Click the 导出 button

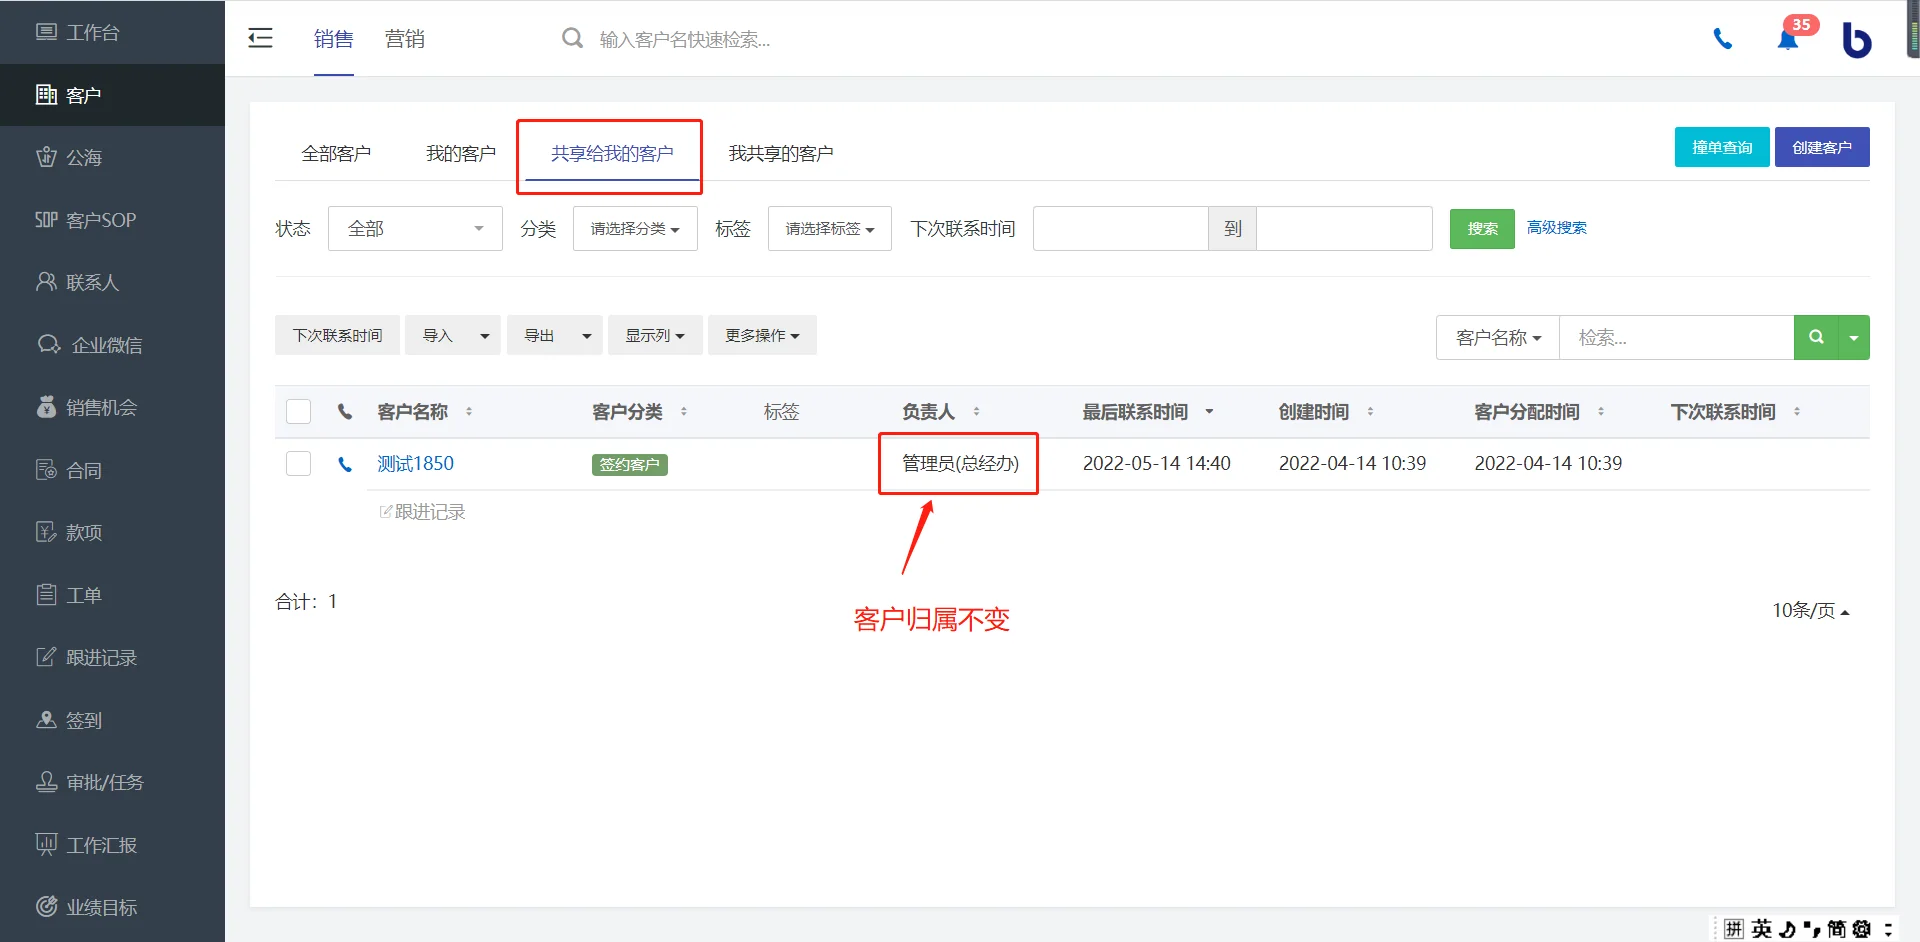click(540, 335)
